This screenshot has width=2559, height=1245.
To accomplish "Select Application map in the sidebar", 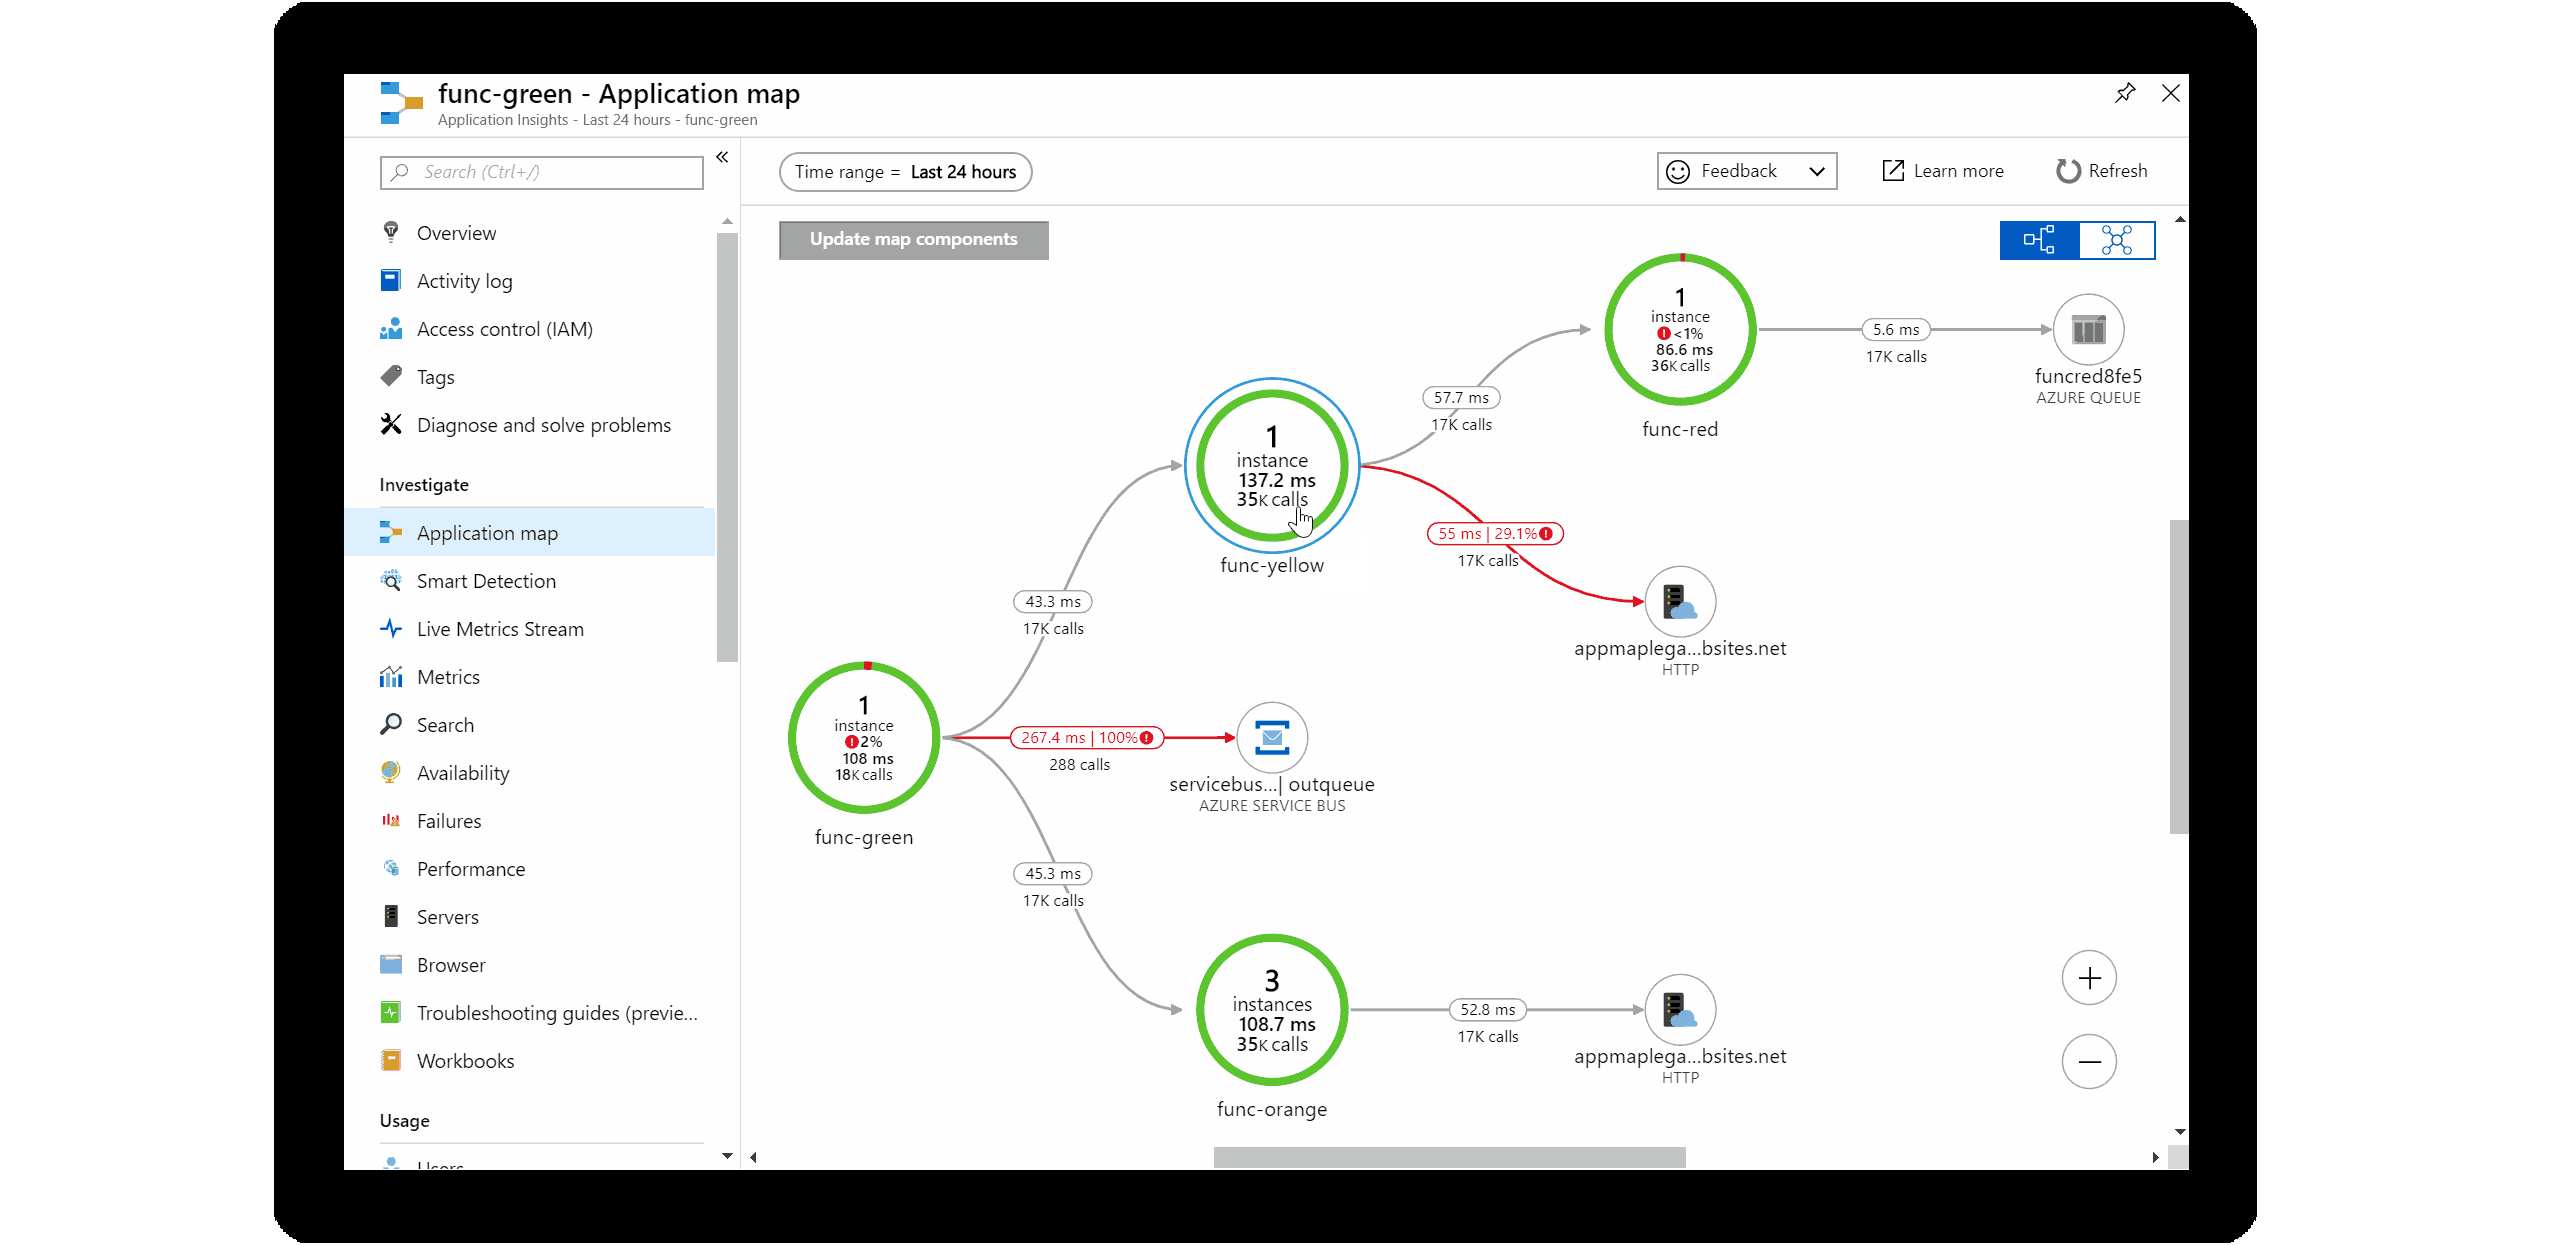I will [x=529, y=532].
